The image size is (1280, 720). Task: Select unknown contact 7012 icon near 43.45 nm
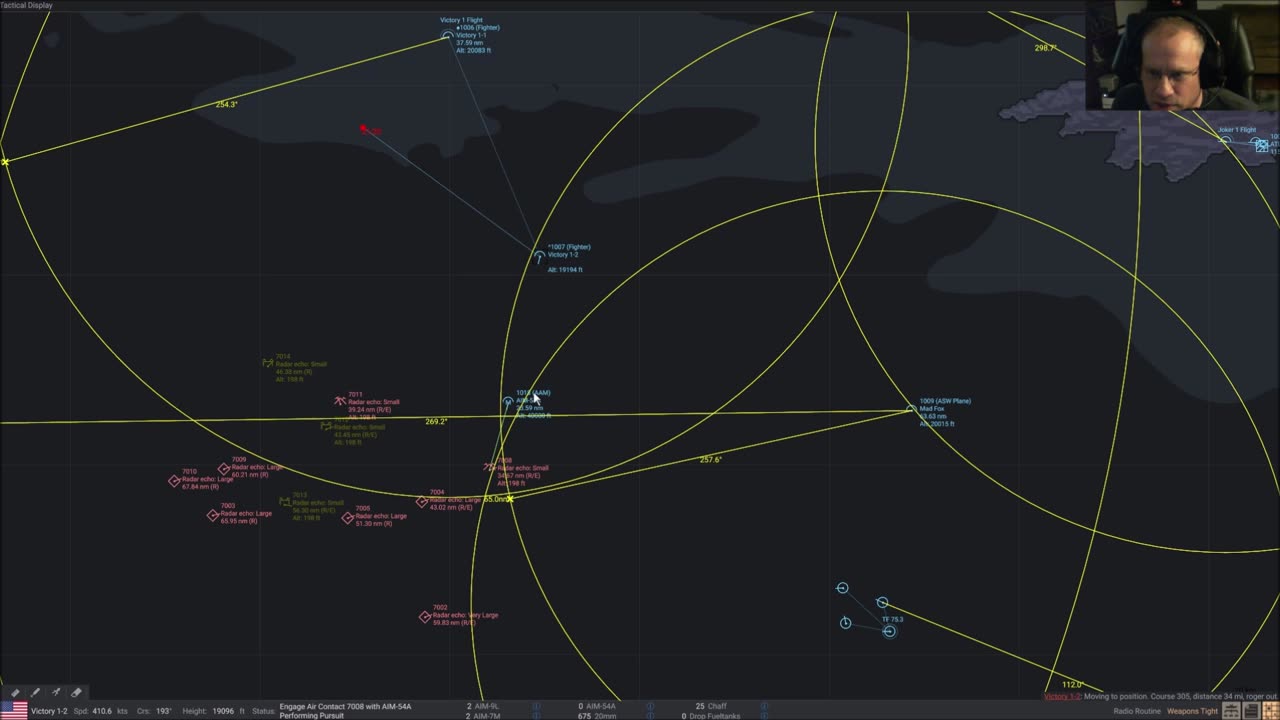pyautogui.click(x=326, y=426)
